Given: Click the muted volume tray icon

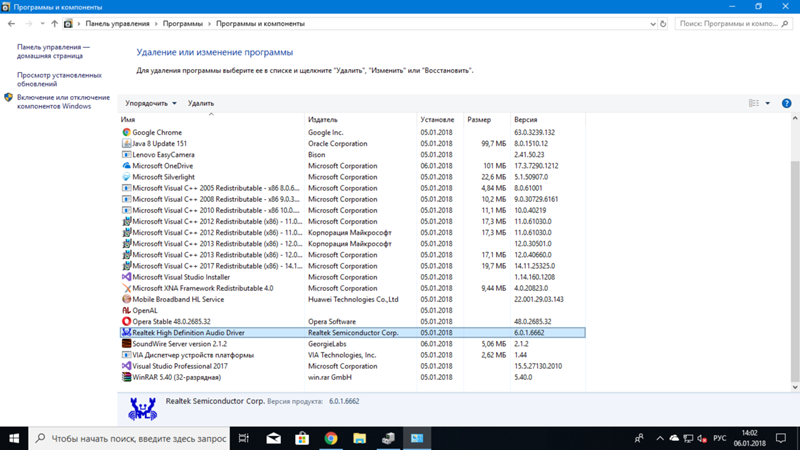Looking at the screenshot, I should point(702,439).
